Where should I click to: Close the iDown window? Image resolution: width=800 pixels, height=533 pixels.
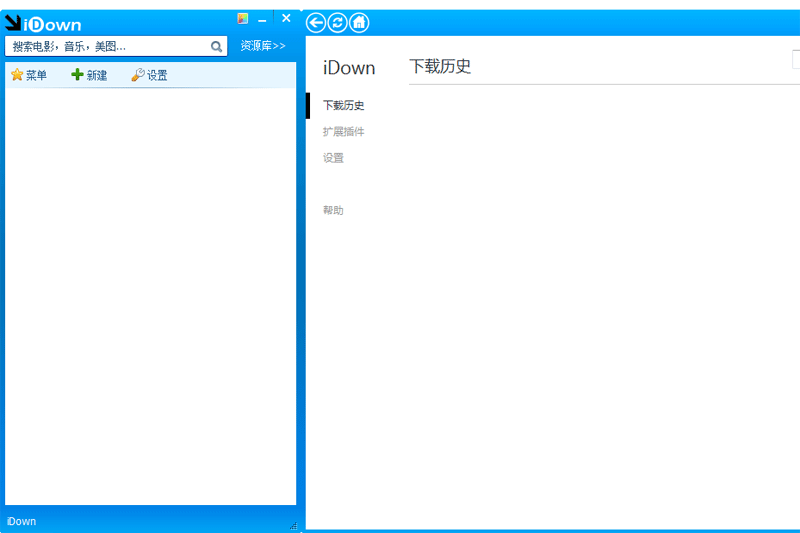(286, 18)
